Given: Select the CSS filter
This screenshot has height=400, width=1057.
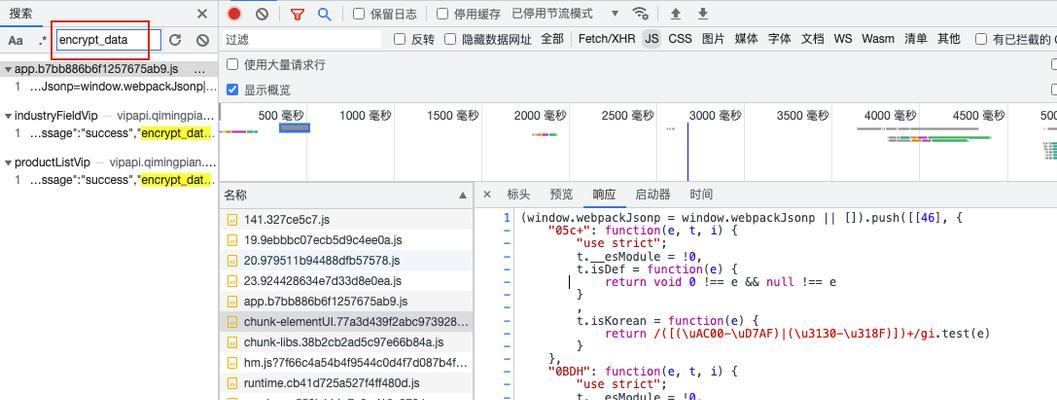Looking at the screenshot, I should click(680, 39).
